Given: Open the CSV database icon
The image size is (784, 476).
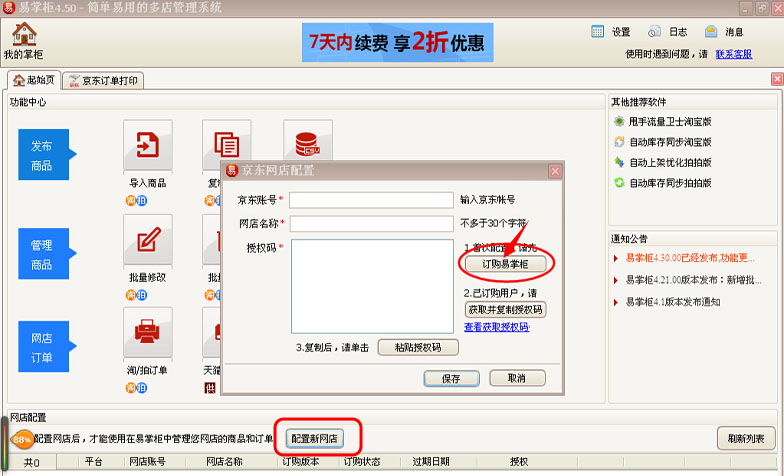Looking at the screenshot, I should pos(308,142).
